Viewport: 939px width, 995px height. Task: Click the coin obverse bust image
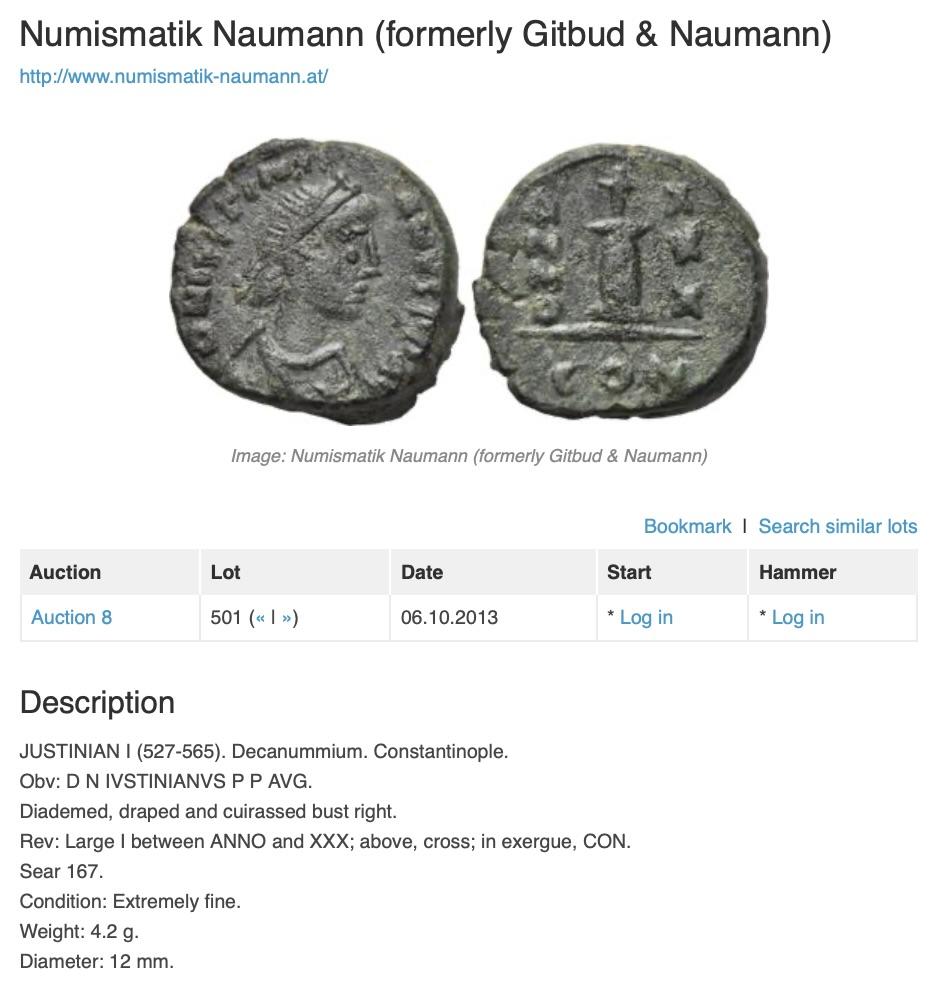click(315, 283)
